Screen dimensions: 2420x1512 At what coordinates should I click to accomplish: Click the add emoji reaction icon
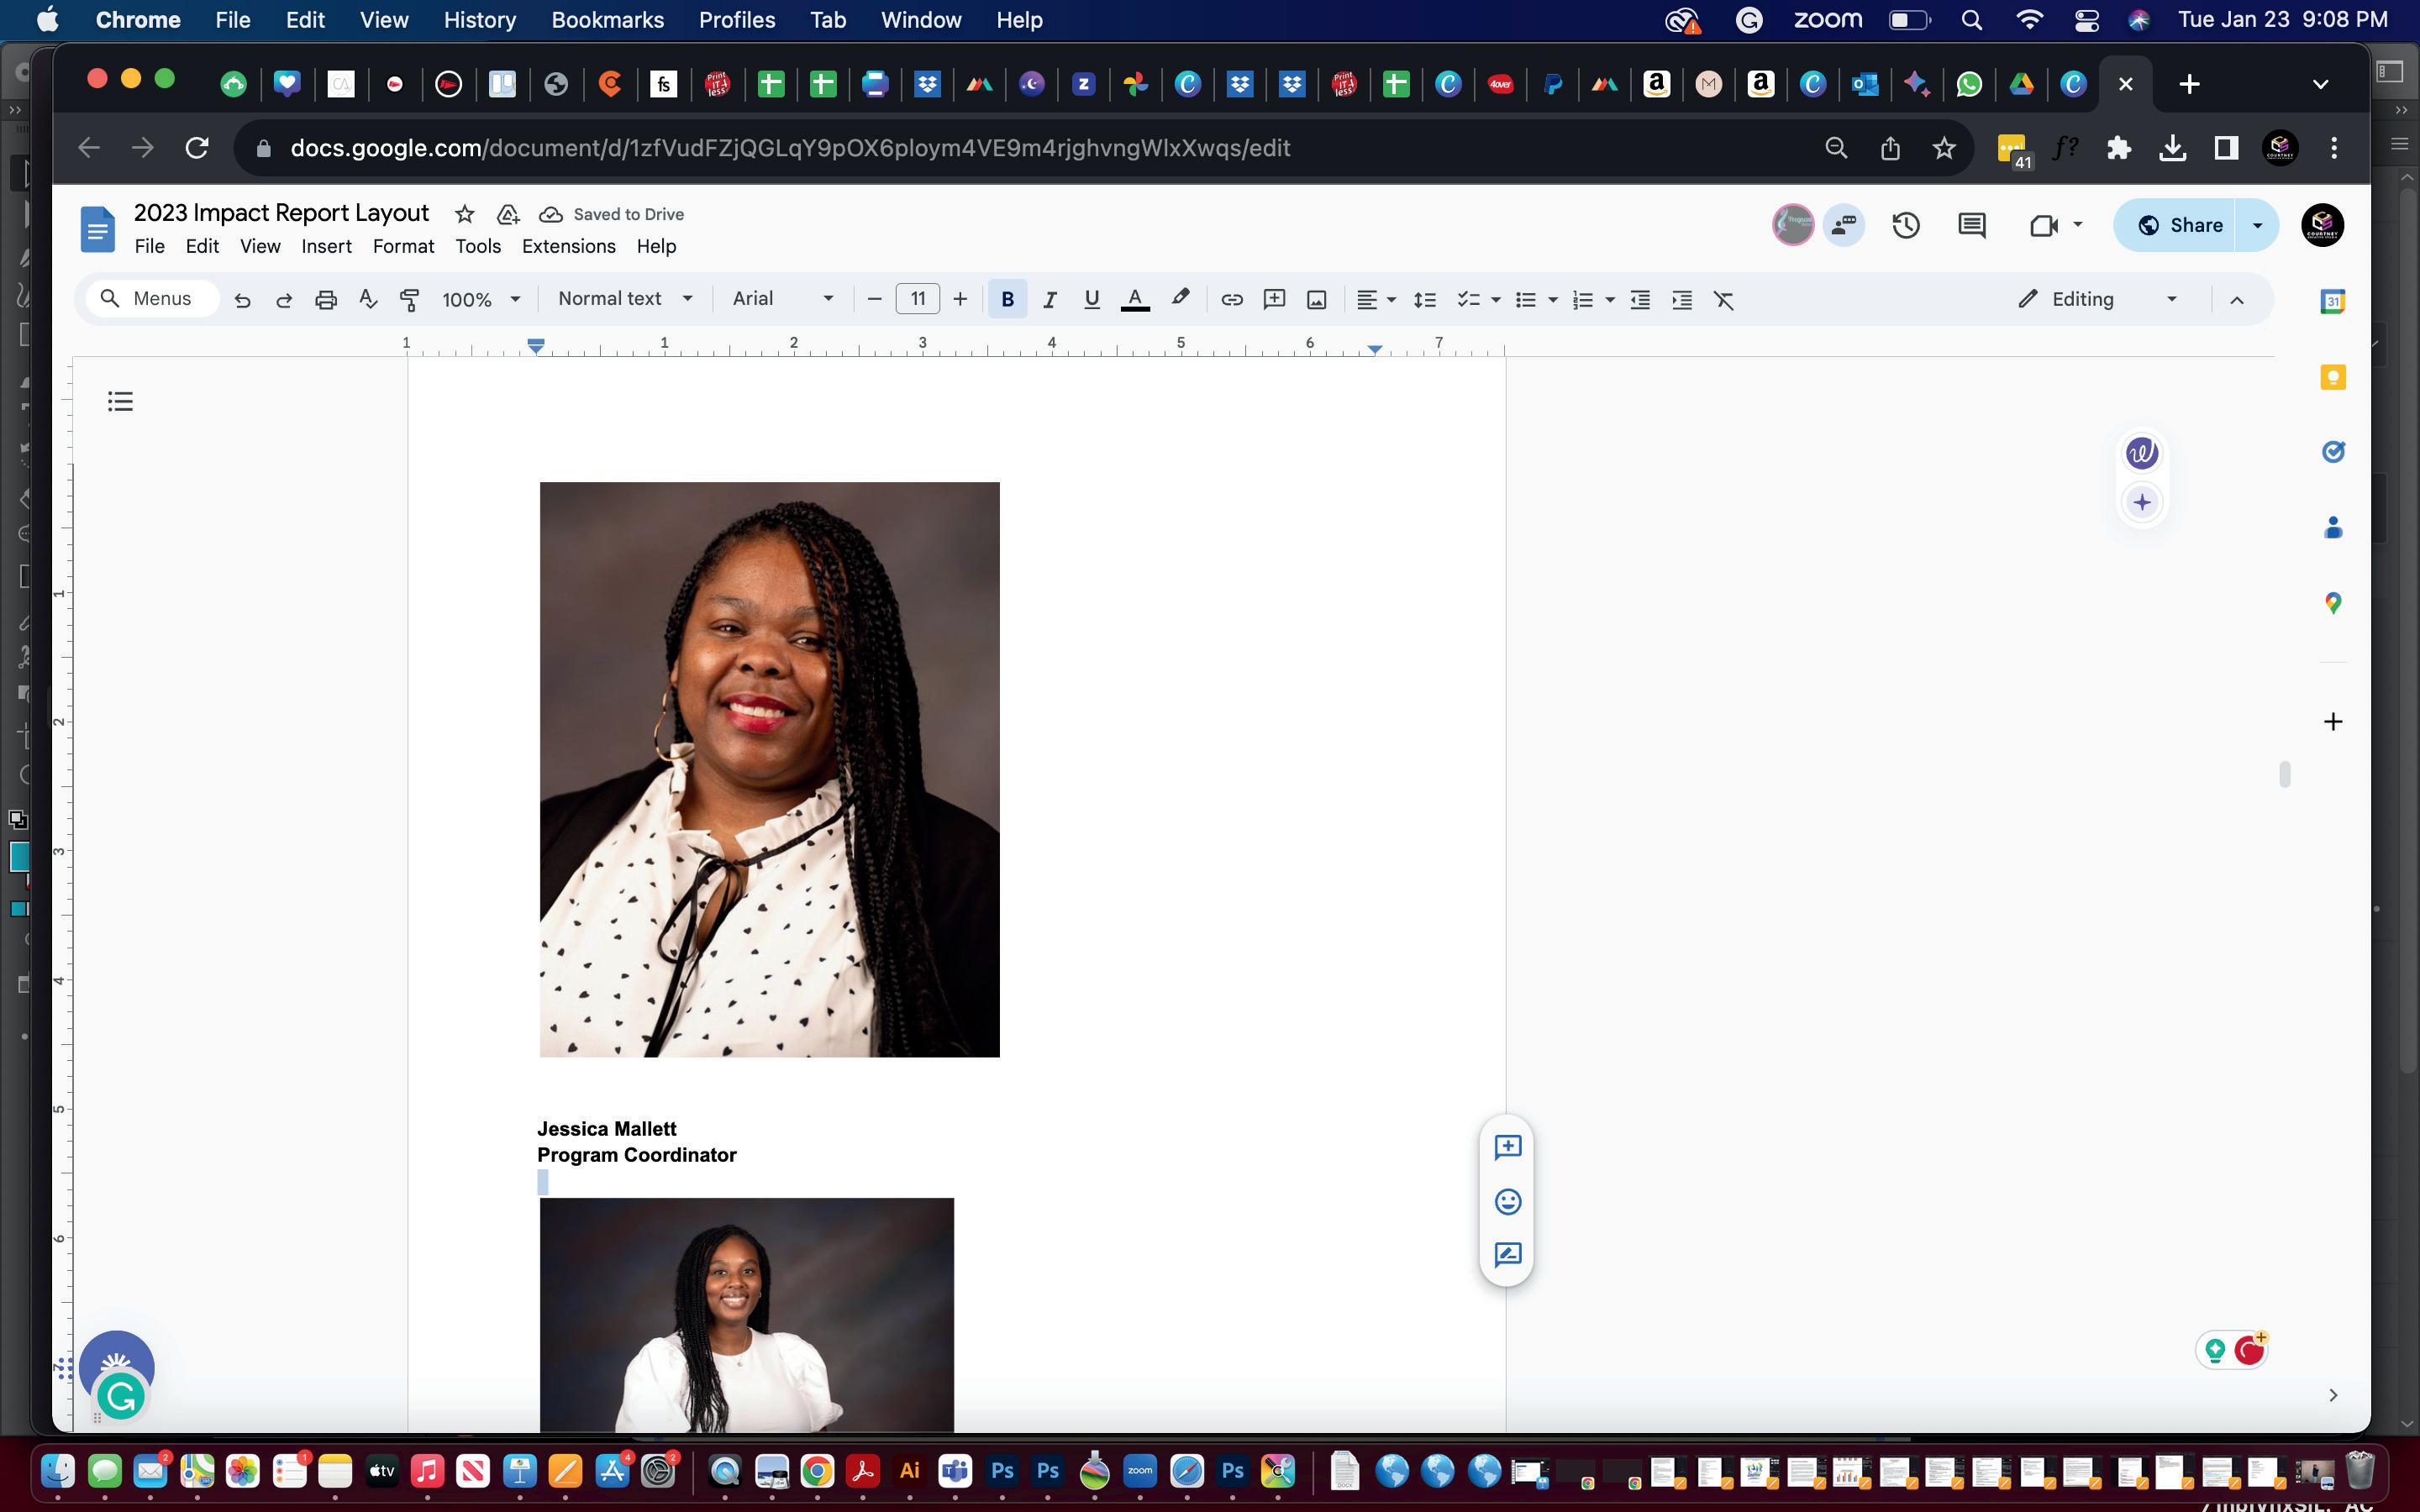[x=1507, y=1201]
